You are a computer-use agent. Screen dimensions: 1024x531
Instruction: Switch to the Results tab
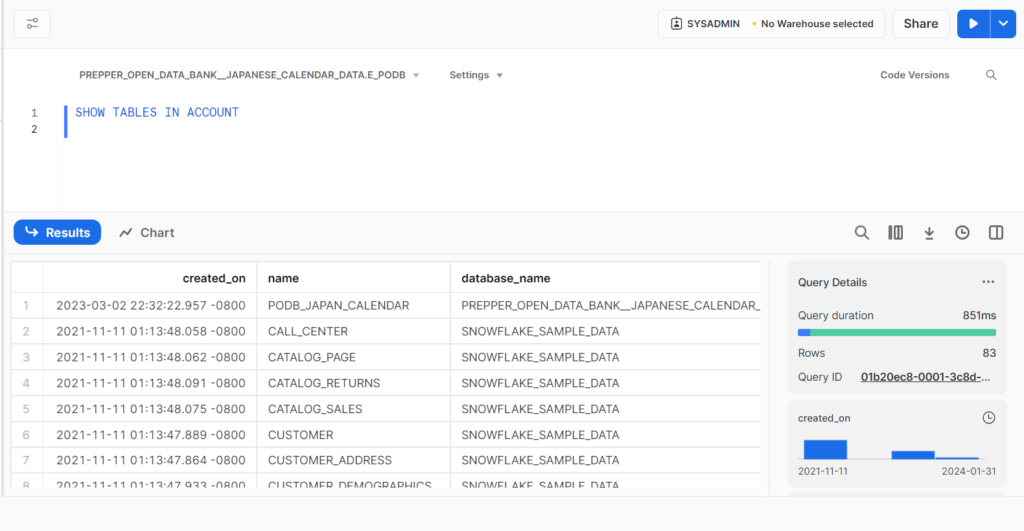click(57, 233)
